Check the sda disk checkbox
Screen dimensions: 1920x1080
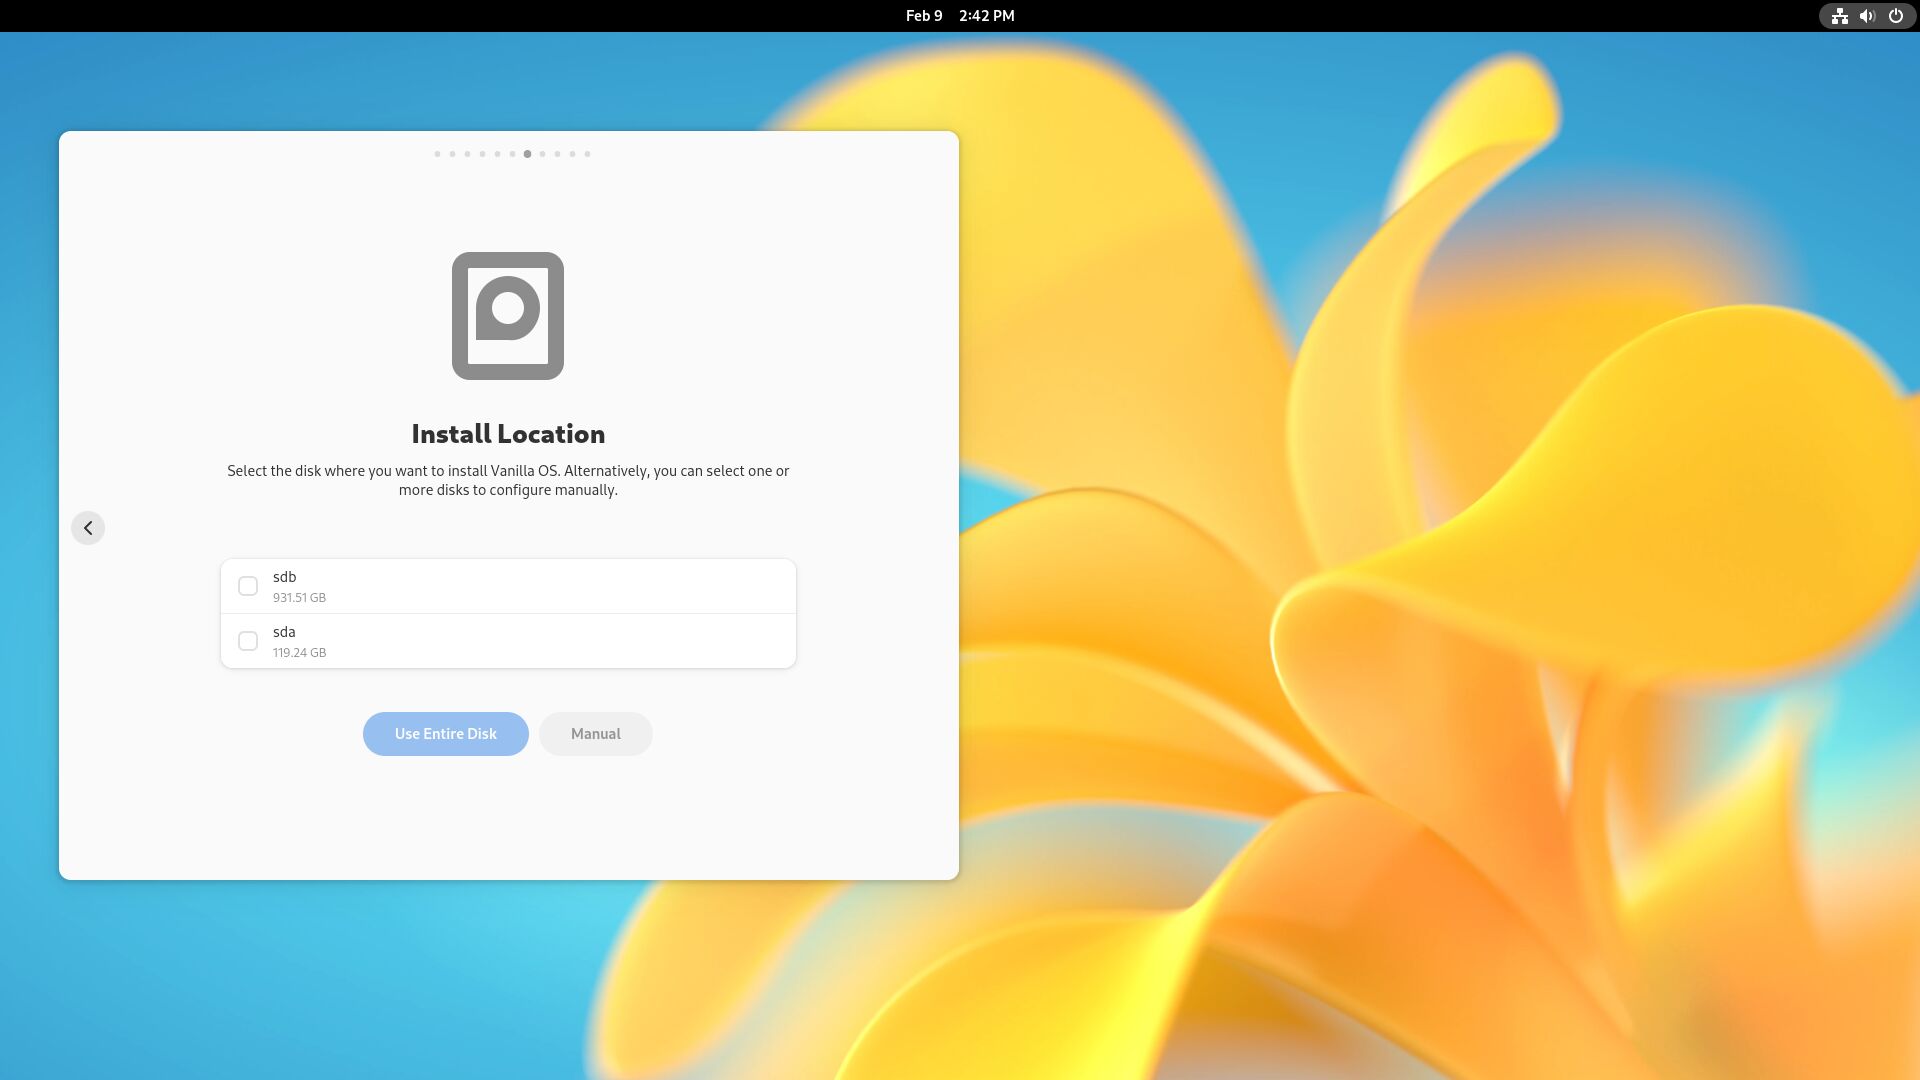tap(248, 641)
